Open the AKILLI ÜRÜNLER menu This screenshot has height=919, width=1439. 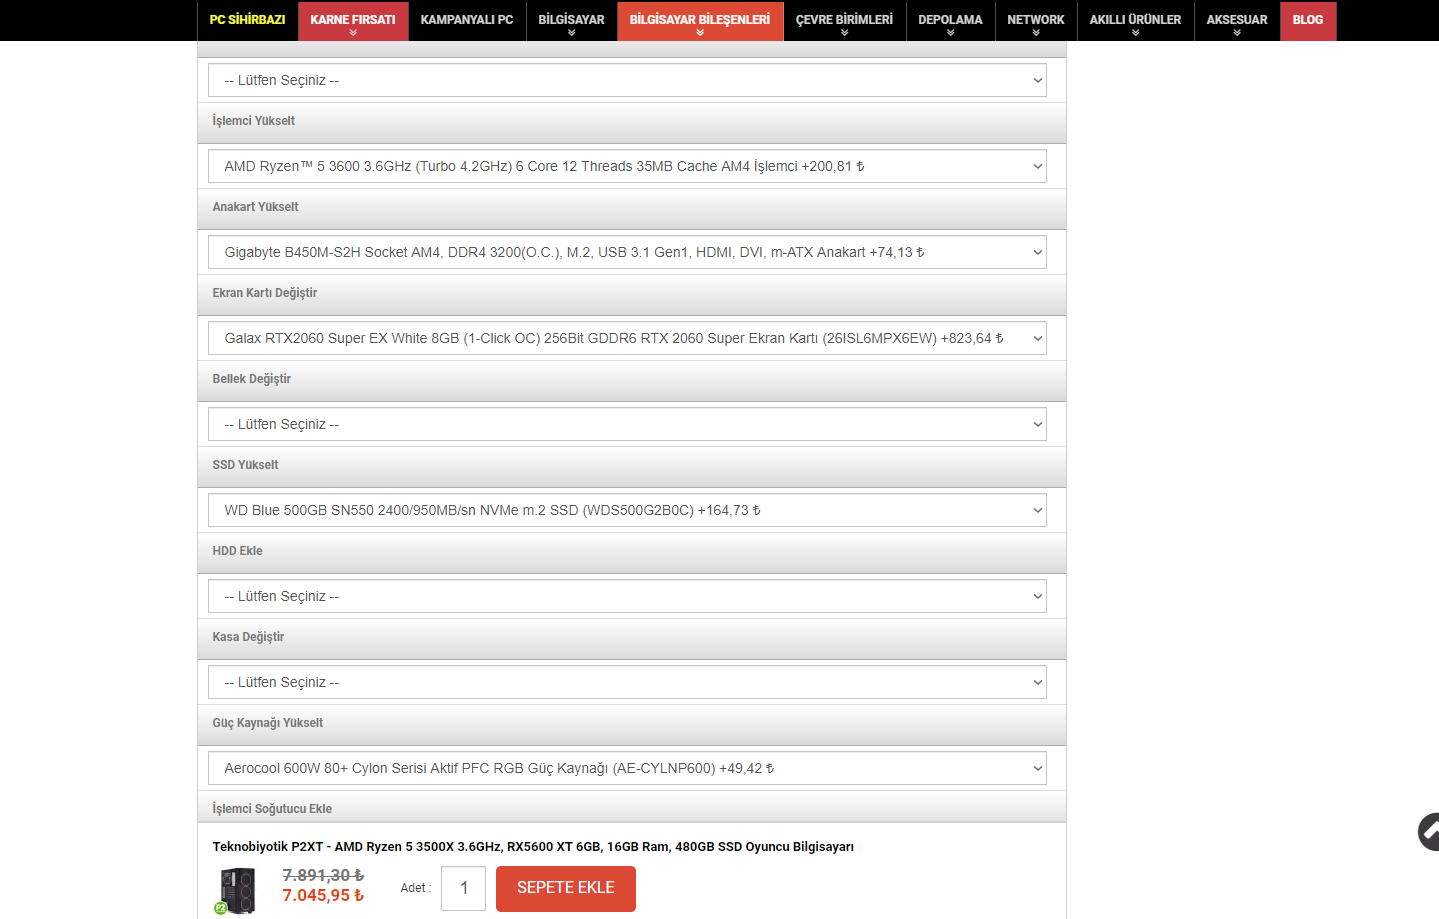coord(1136,20)
